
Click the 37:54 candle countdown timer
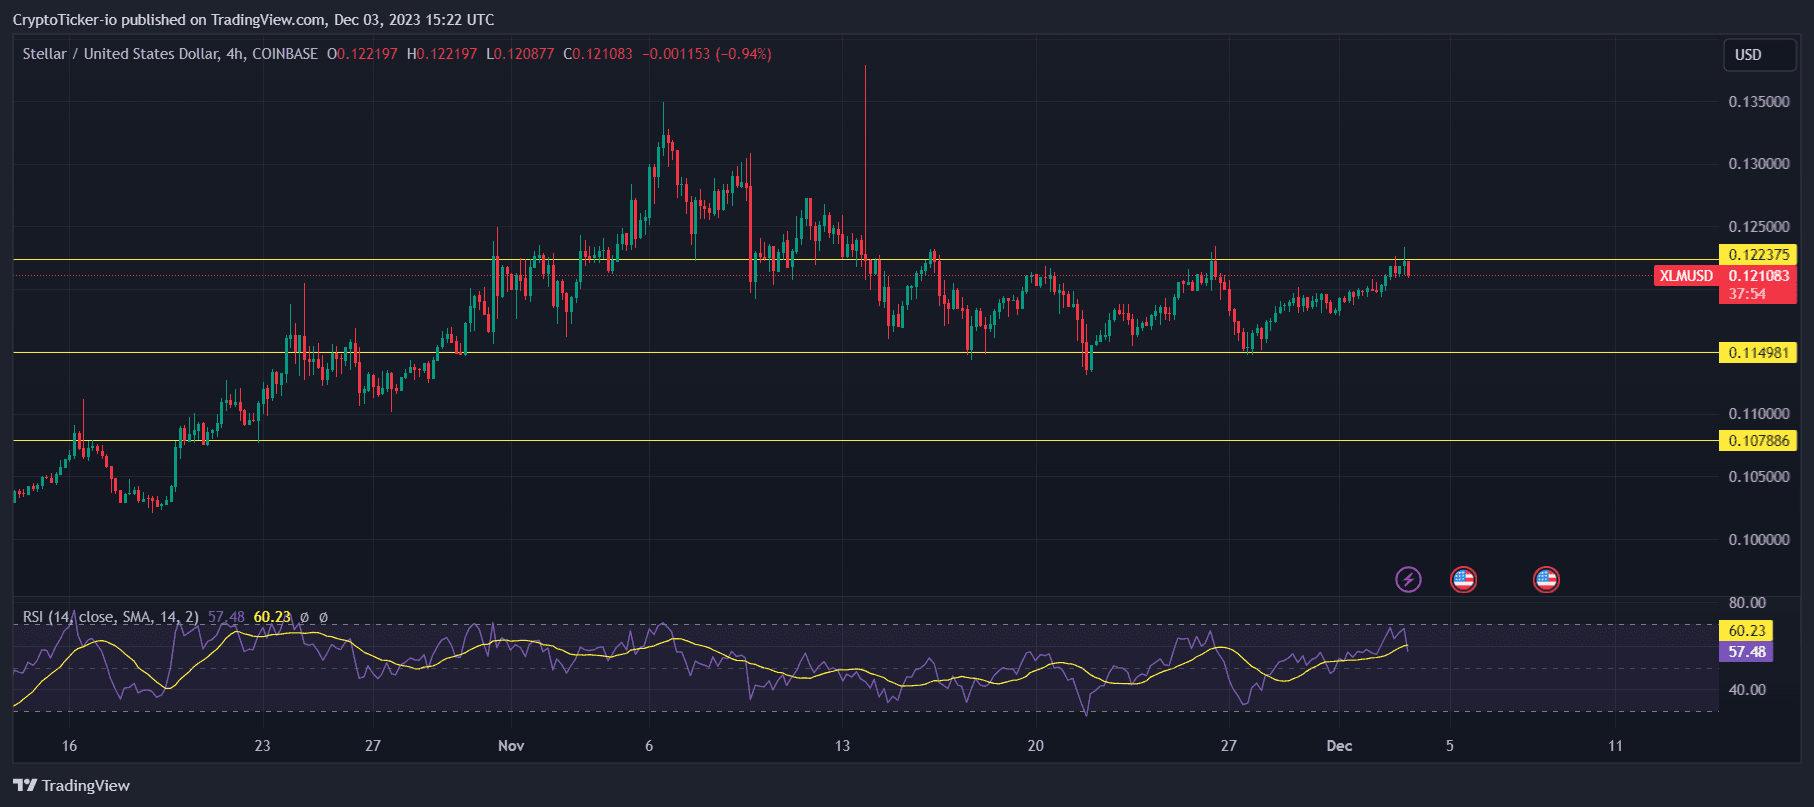click(1747, 294)
